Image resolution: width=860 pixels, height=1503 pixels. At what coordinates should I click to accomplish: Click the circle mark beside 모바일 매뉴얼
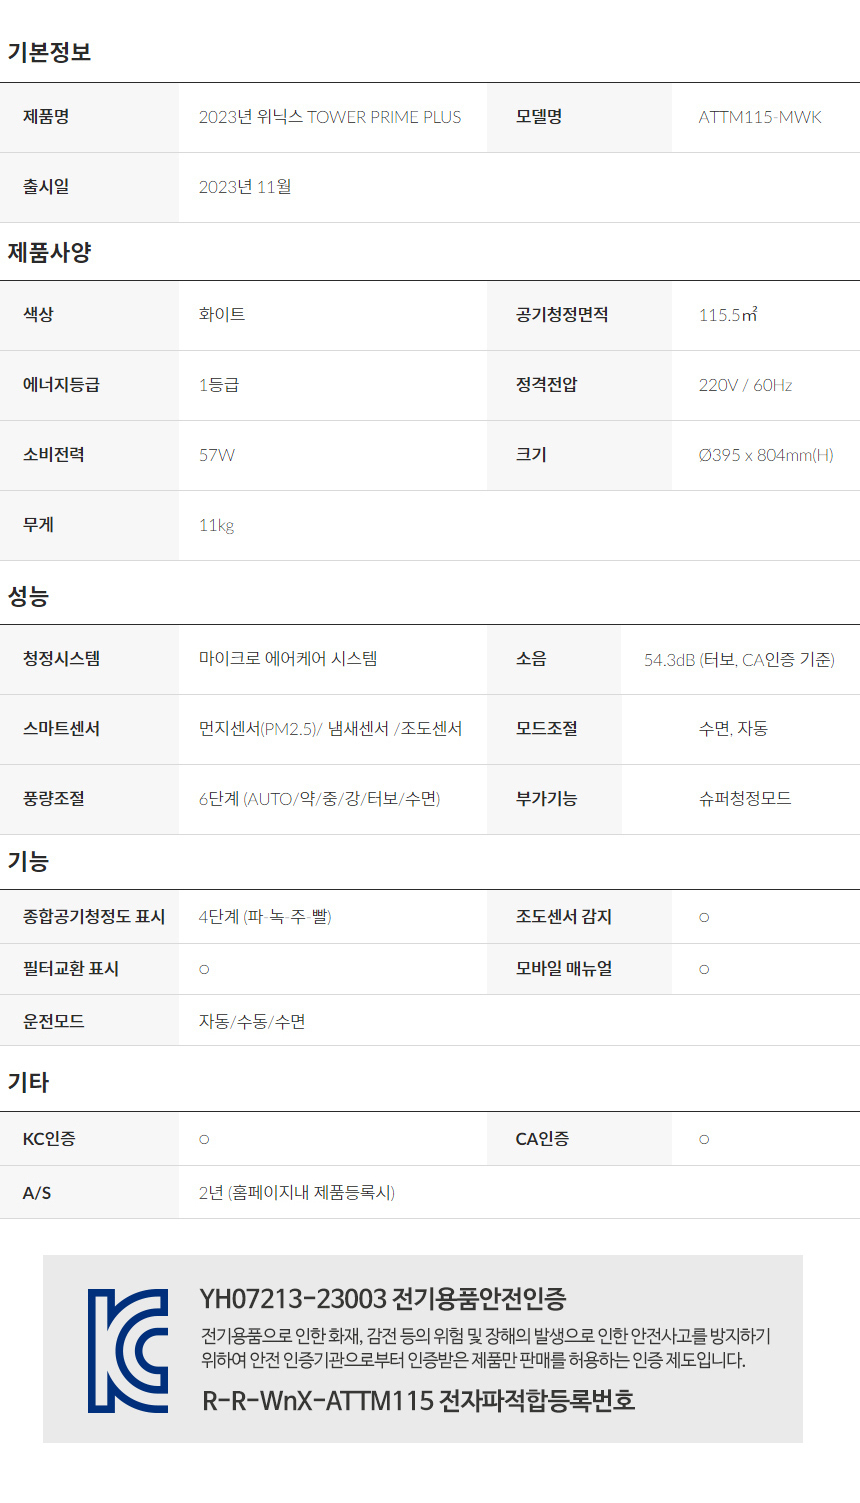pos(704,969)
